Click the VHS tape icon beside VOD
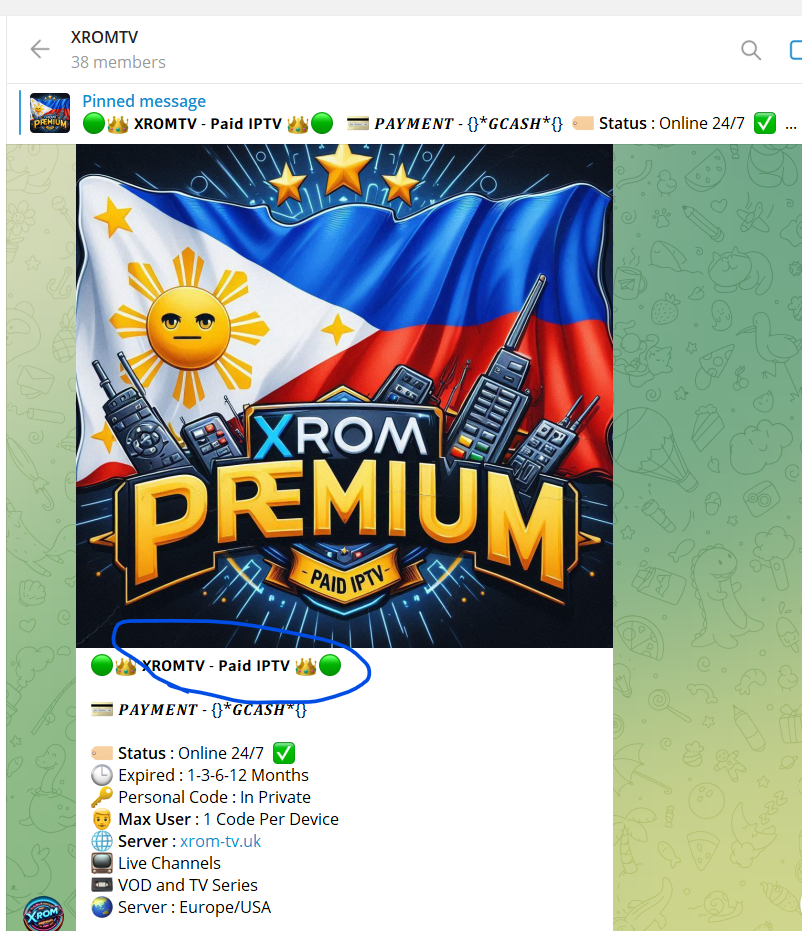802x931 pixels. (x=102, y=885)
